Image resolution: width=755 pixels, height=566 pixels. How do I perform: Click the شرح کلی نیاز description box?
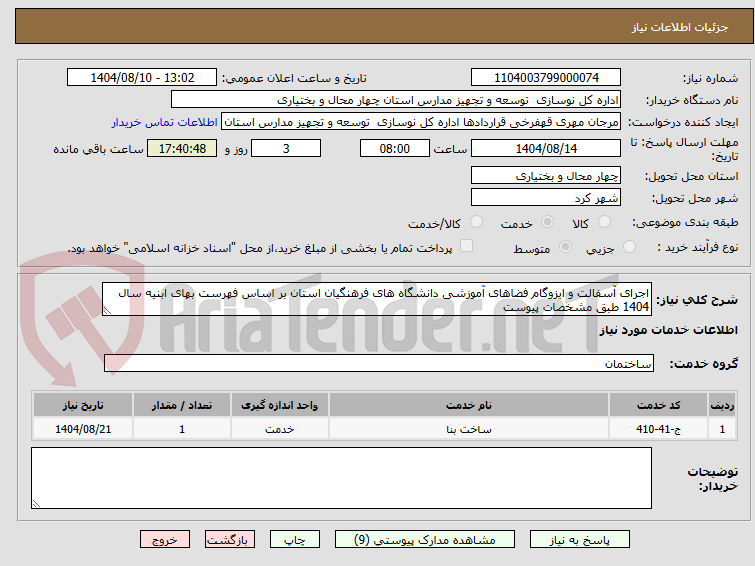[x=377, y=300]
